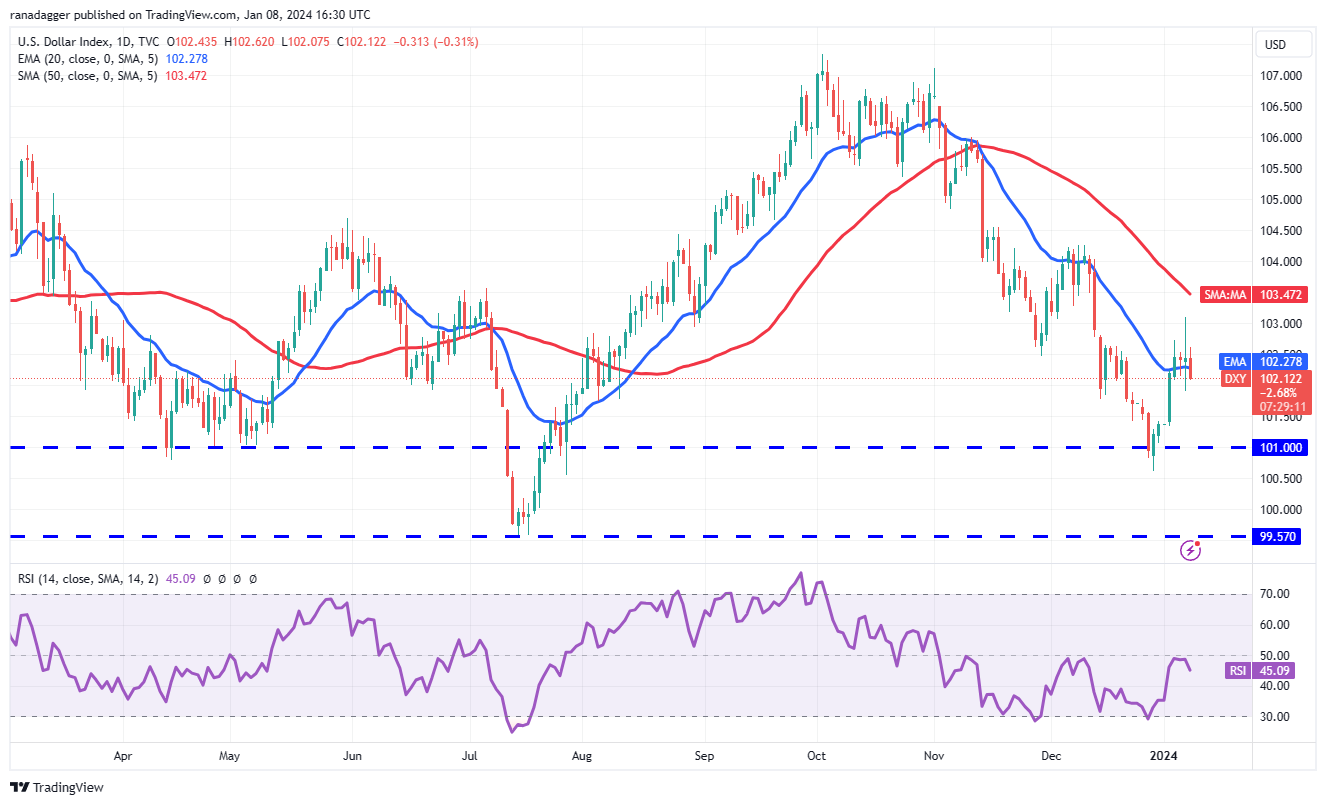Click the Oct label on the time axis
Image resolution: width=1326 pixels, height=805 pixels.
(x=816, y=757)
